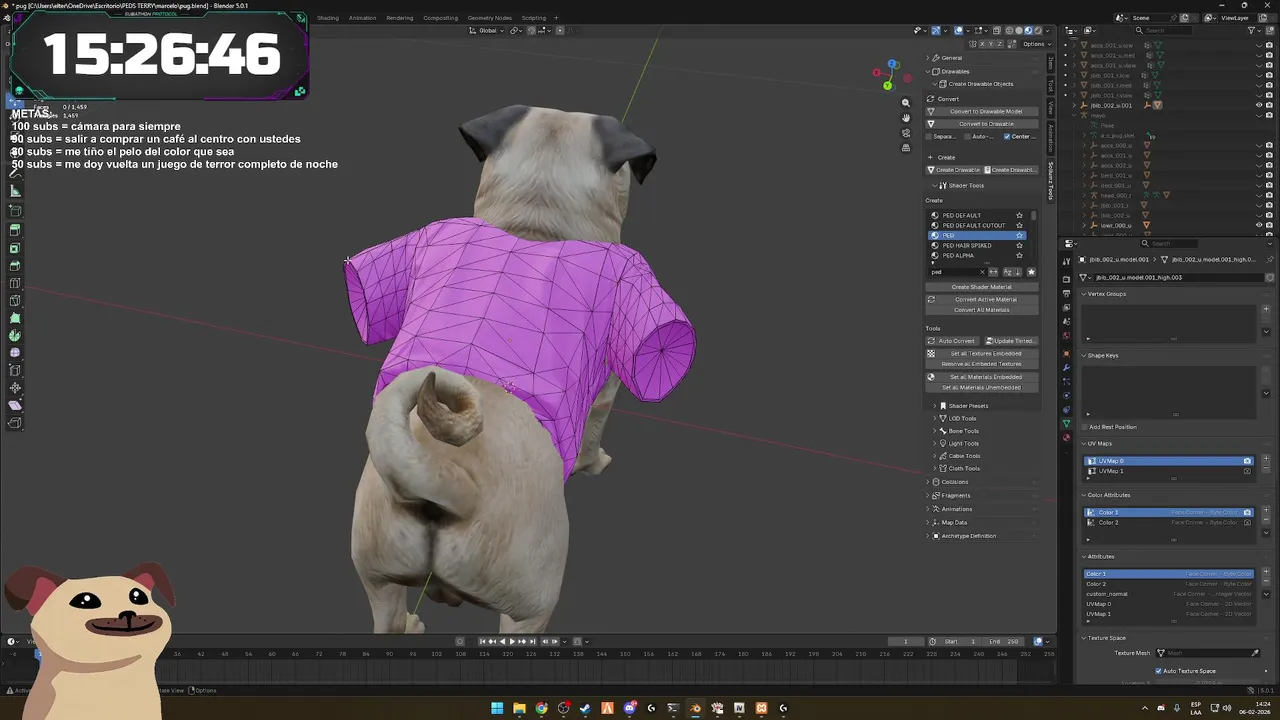Select the Poly Build tool

pos(15,318)
